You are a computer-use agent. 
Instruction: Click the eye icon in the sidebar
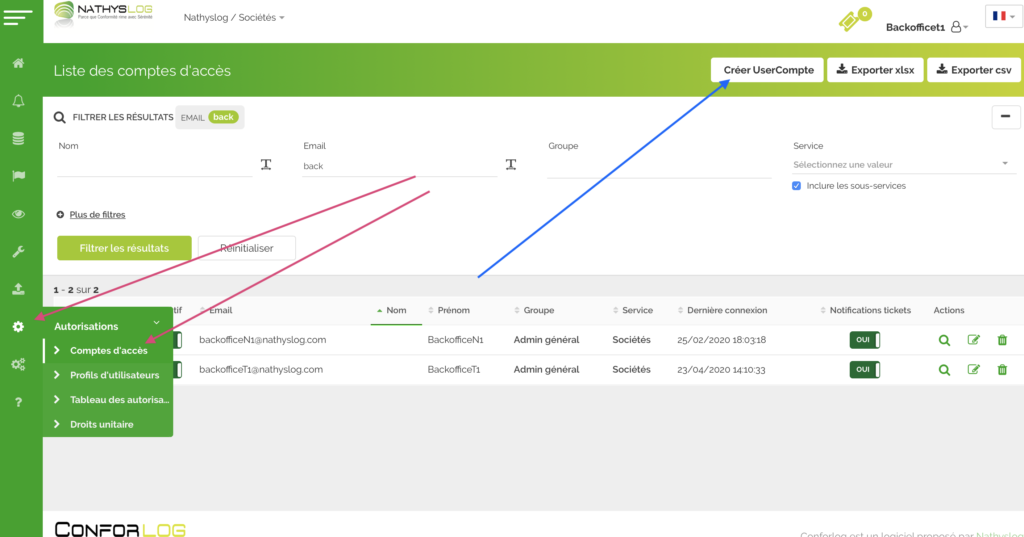(18, 214)
